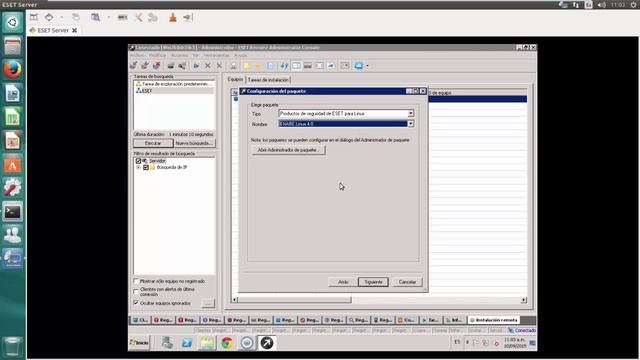Select the Instalación remota bottom tab
This screenshot has height=360, width=640.
pyautogui.click(x=493, y=320)
